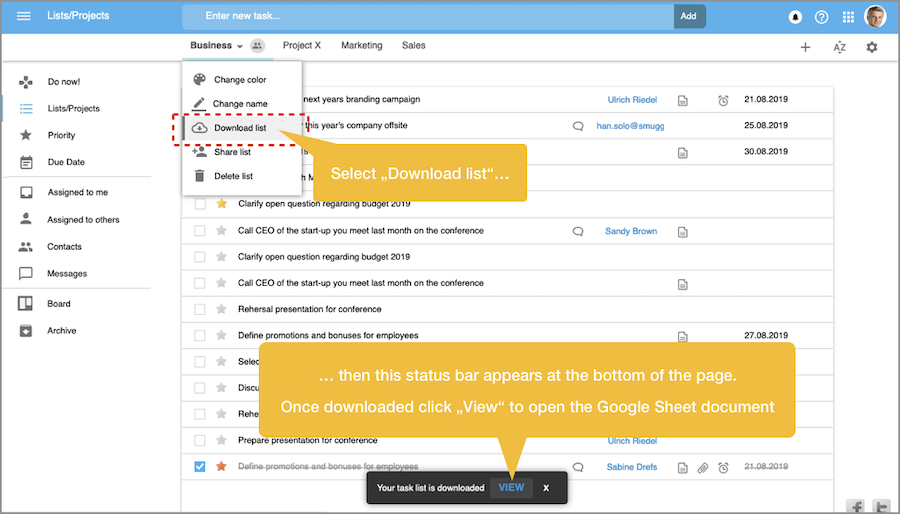The height and width of the screenshot is (514, 900).
Task: Check the unassigned Call CEO task
Action: 200,283
